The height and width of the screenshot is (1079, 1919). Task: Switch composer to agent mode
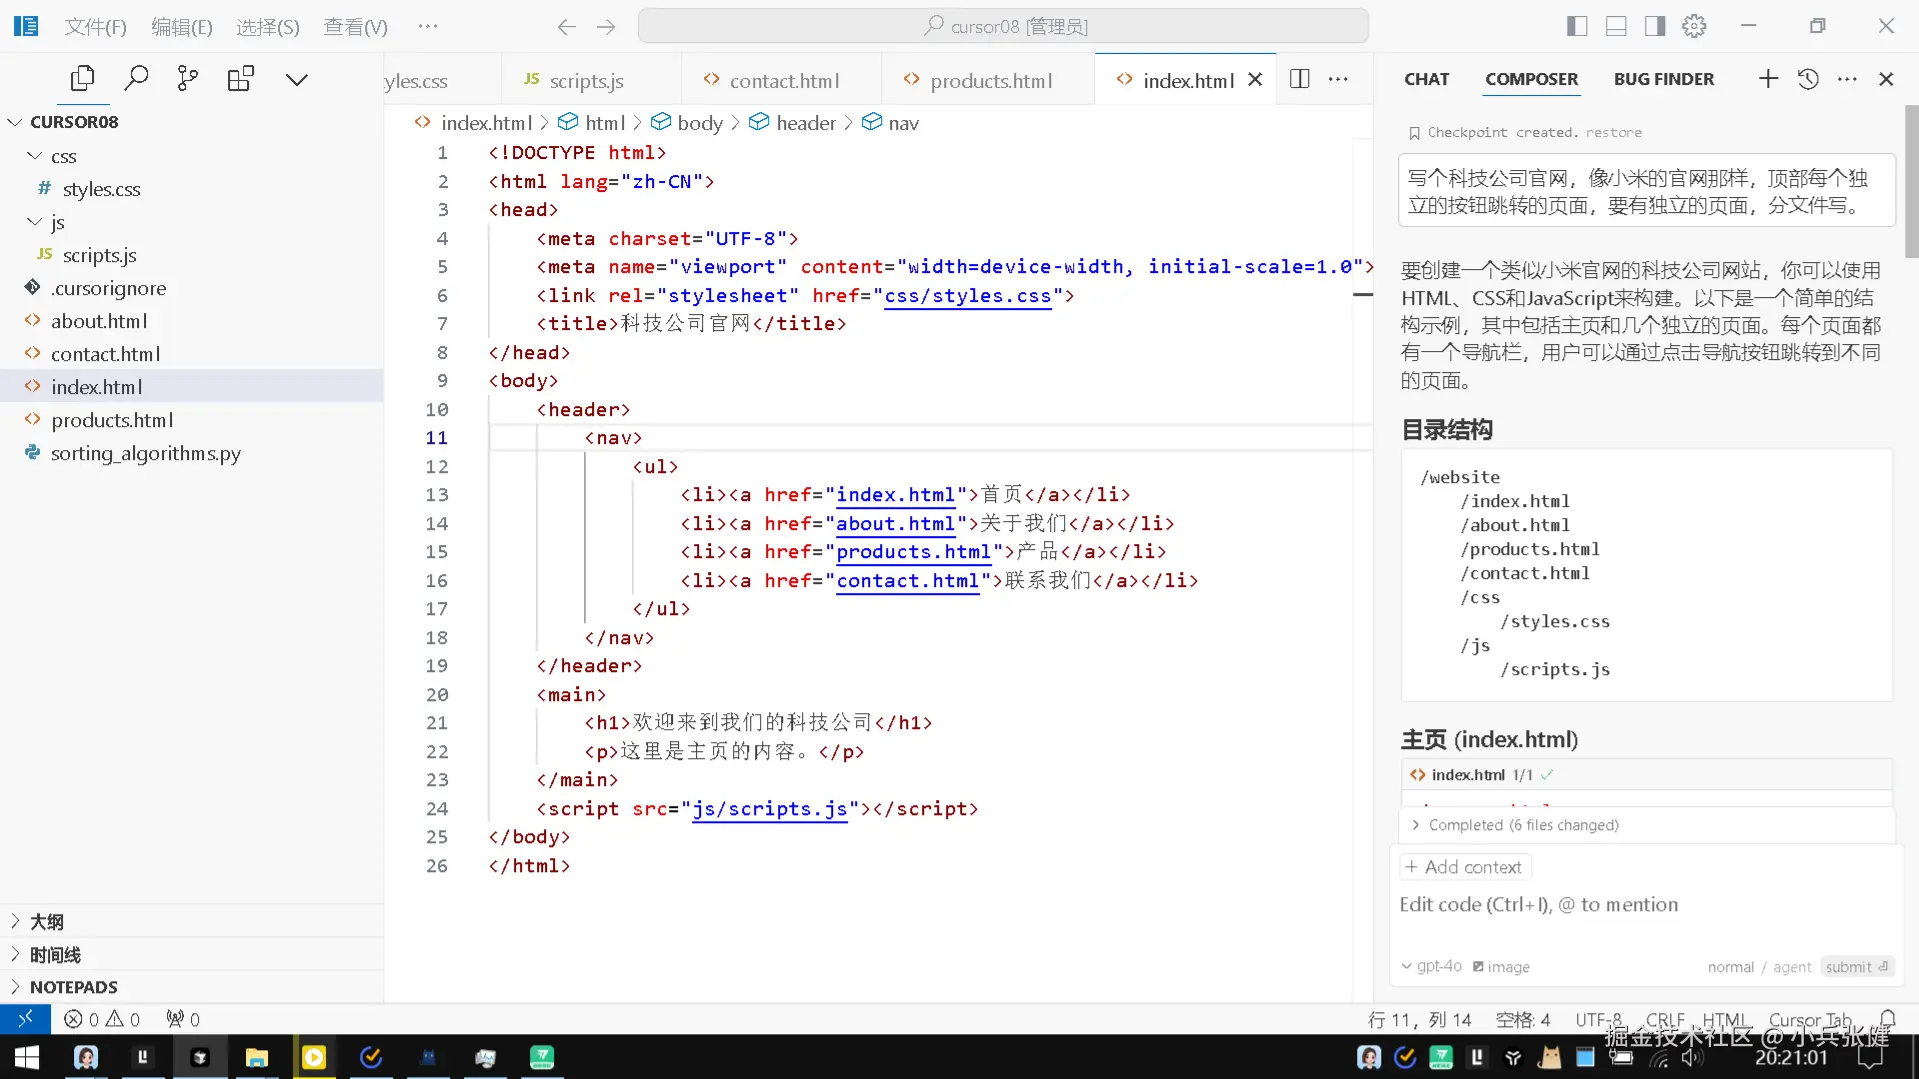pos(1792,967)
